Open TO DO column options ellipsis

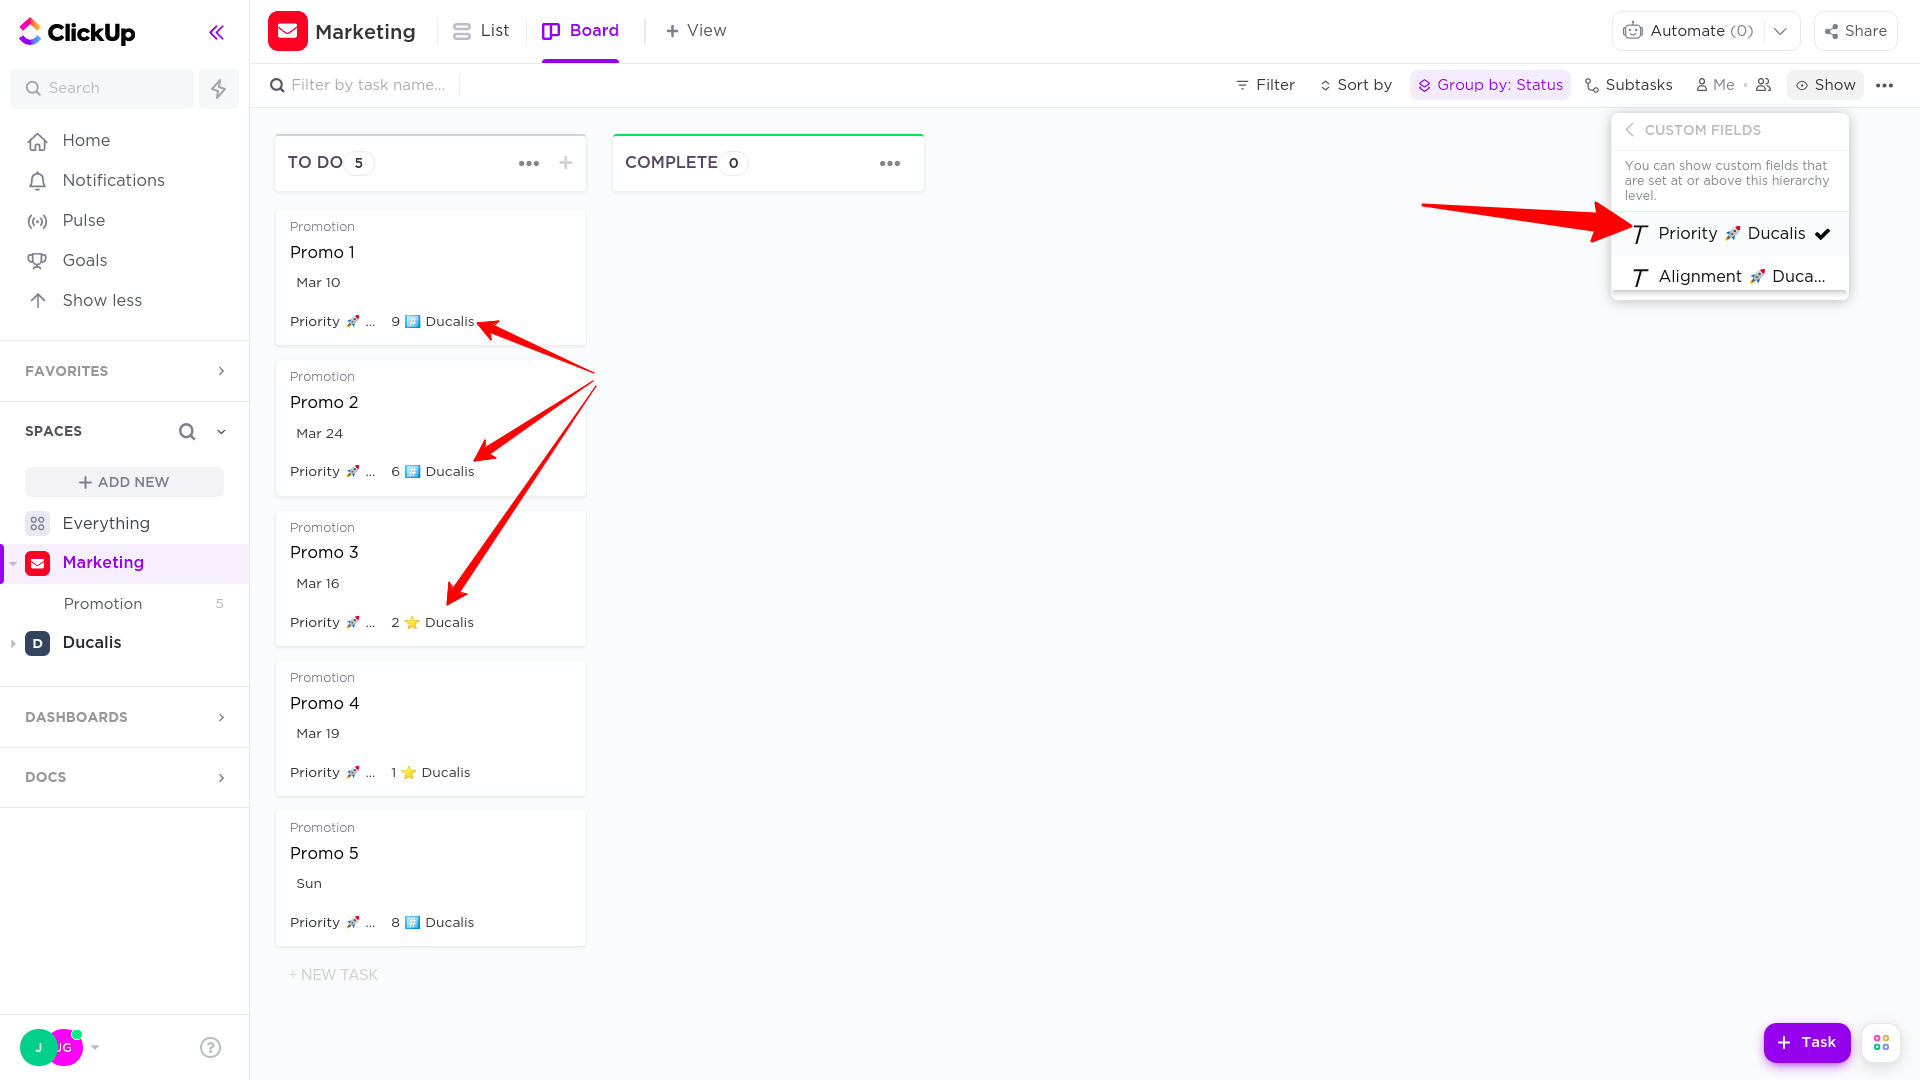pos(529,163)
